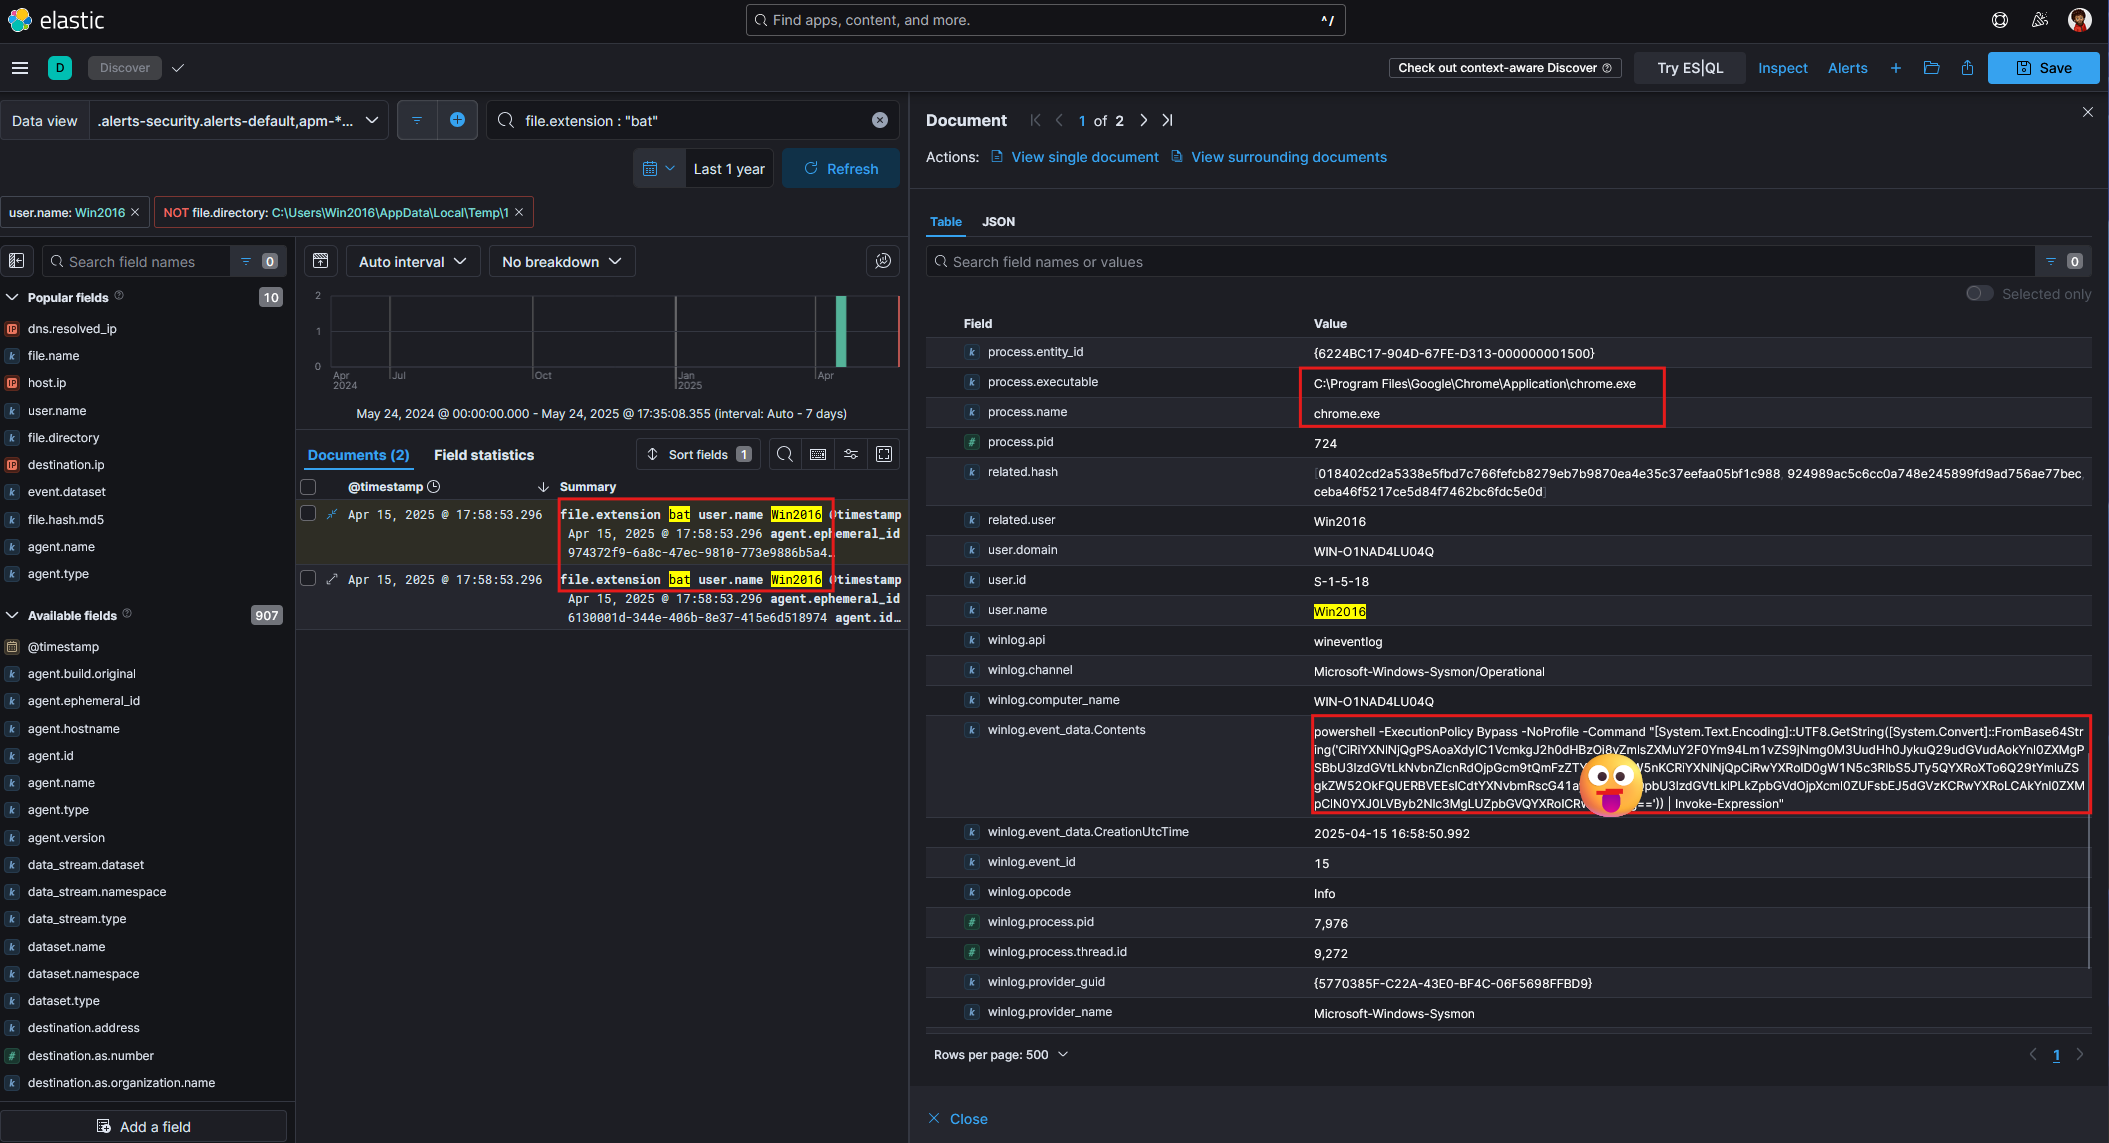Switch to the JSON tab
Viewport: 2109px width, 1143px height.
(998, 222)
